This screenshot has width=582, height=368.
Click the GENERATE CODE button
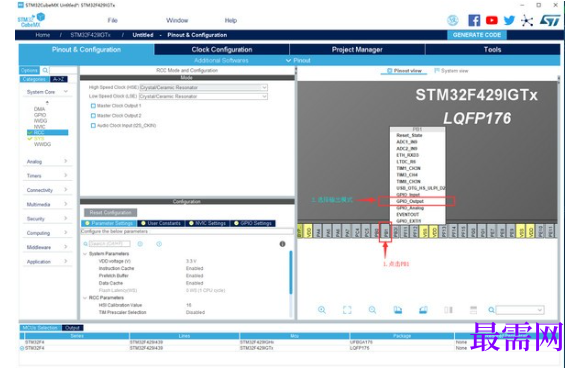[477, 35]
